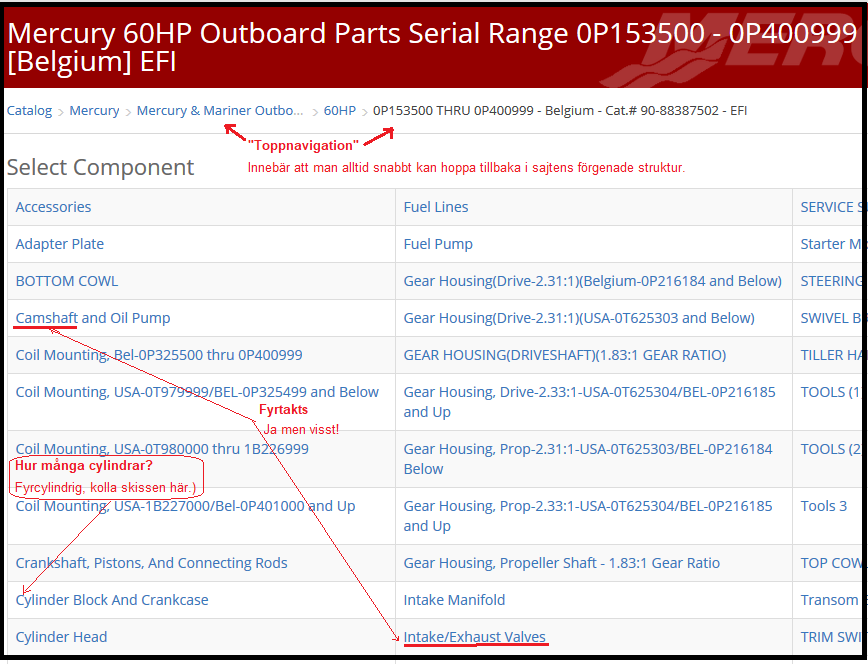The image size is (868, 664).
Task: Select Adapter Plate component
Action: pos(60,244)
